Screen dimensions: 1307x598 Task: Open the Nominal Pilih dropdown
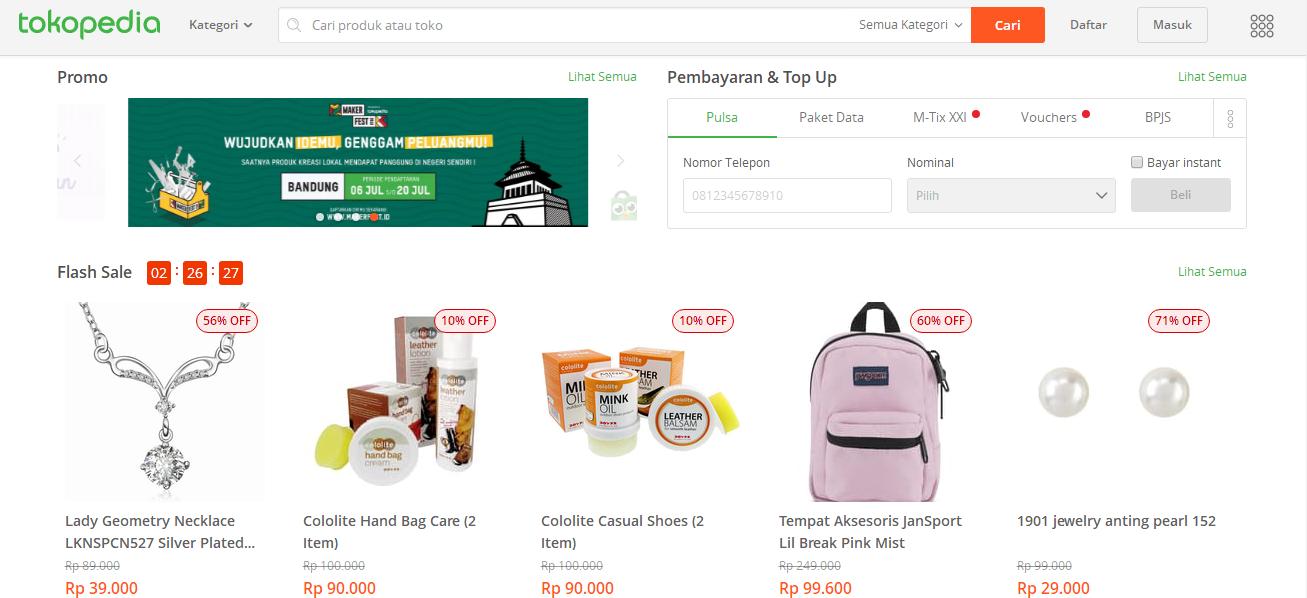coord(1011,195)
